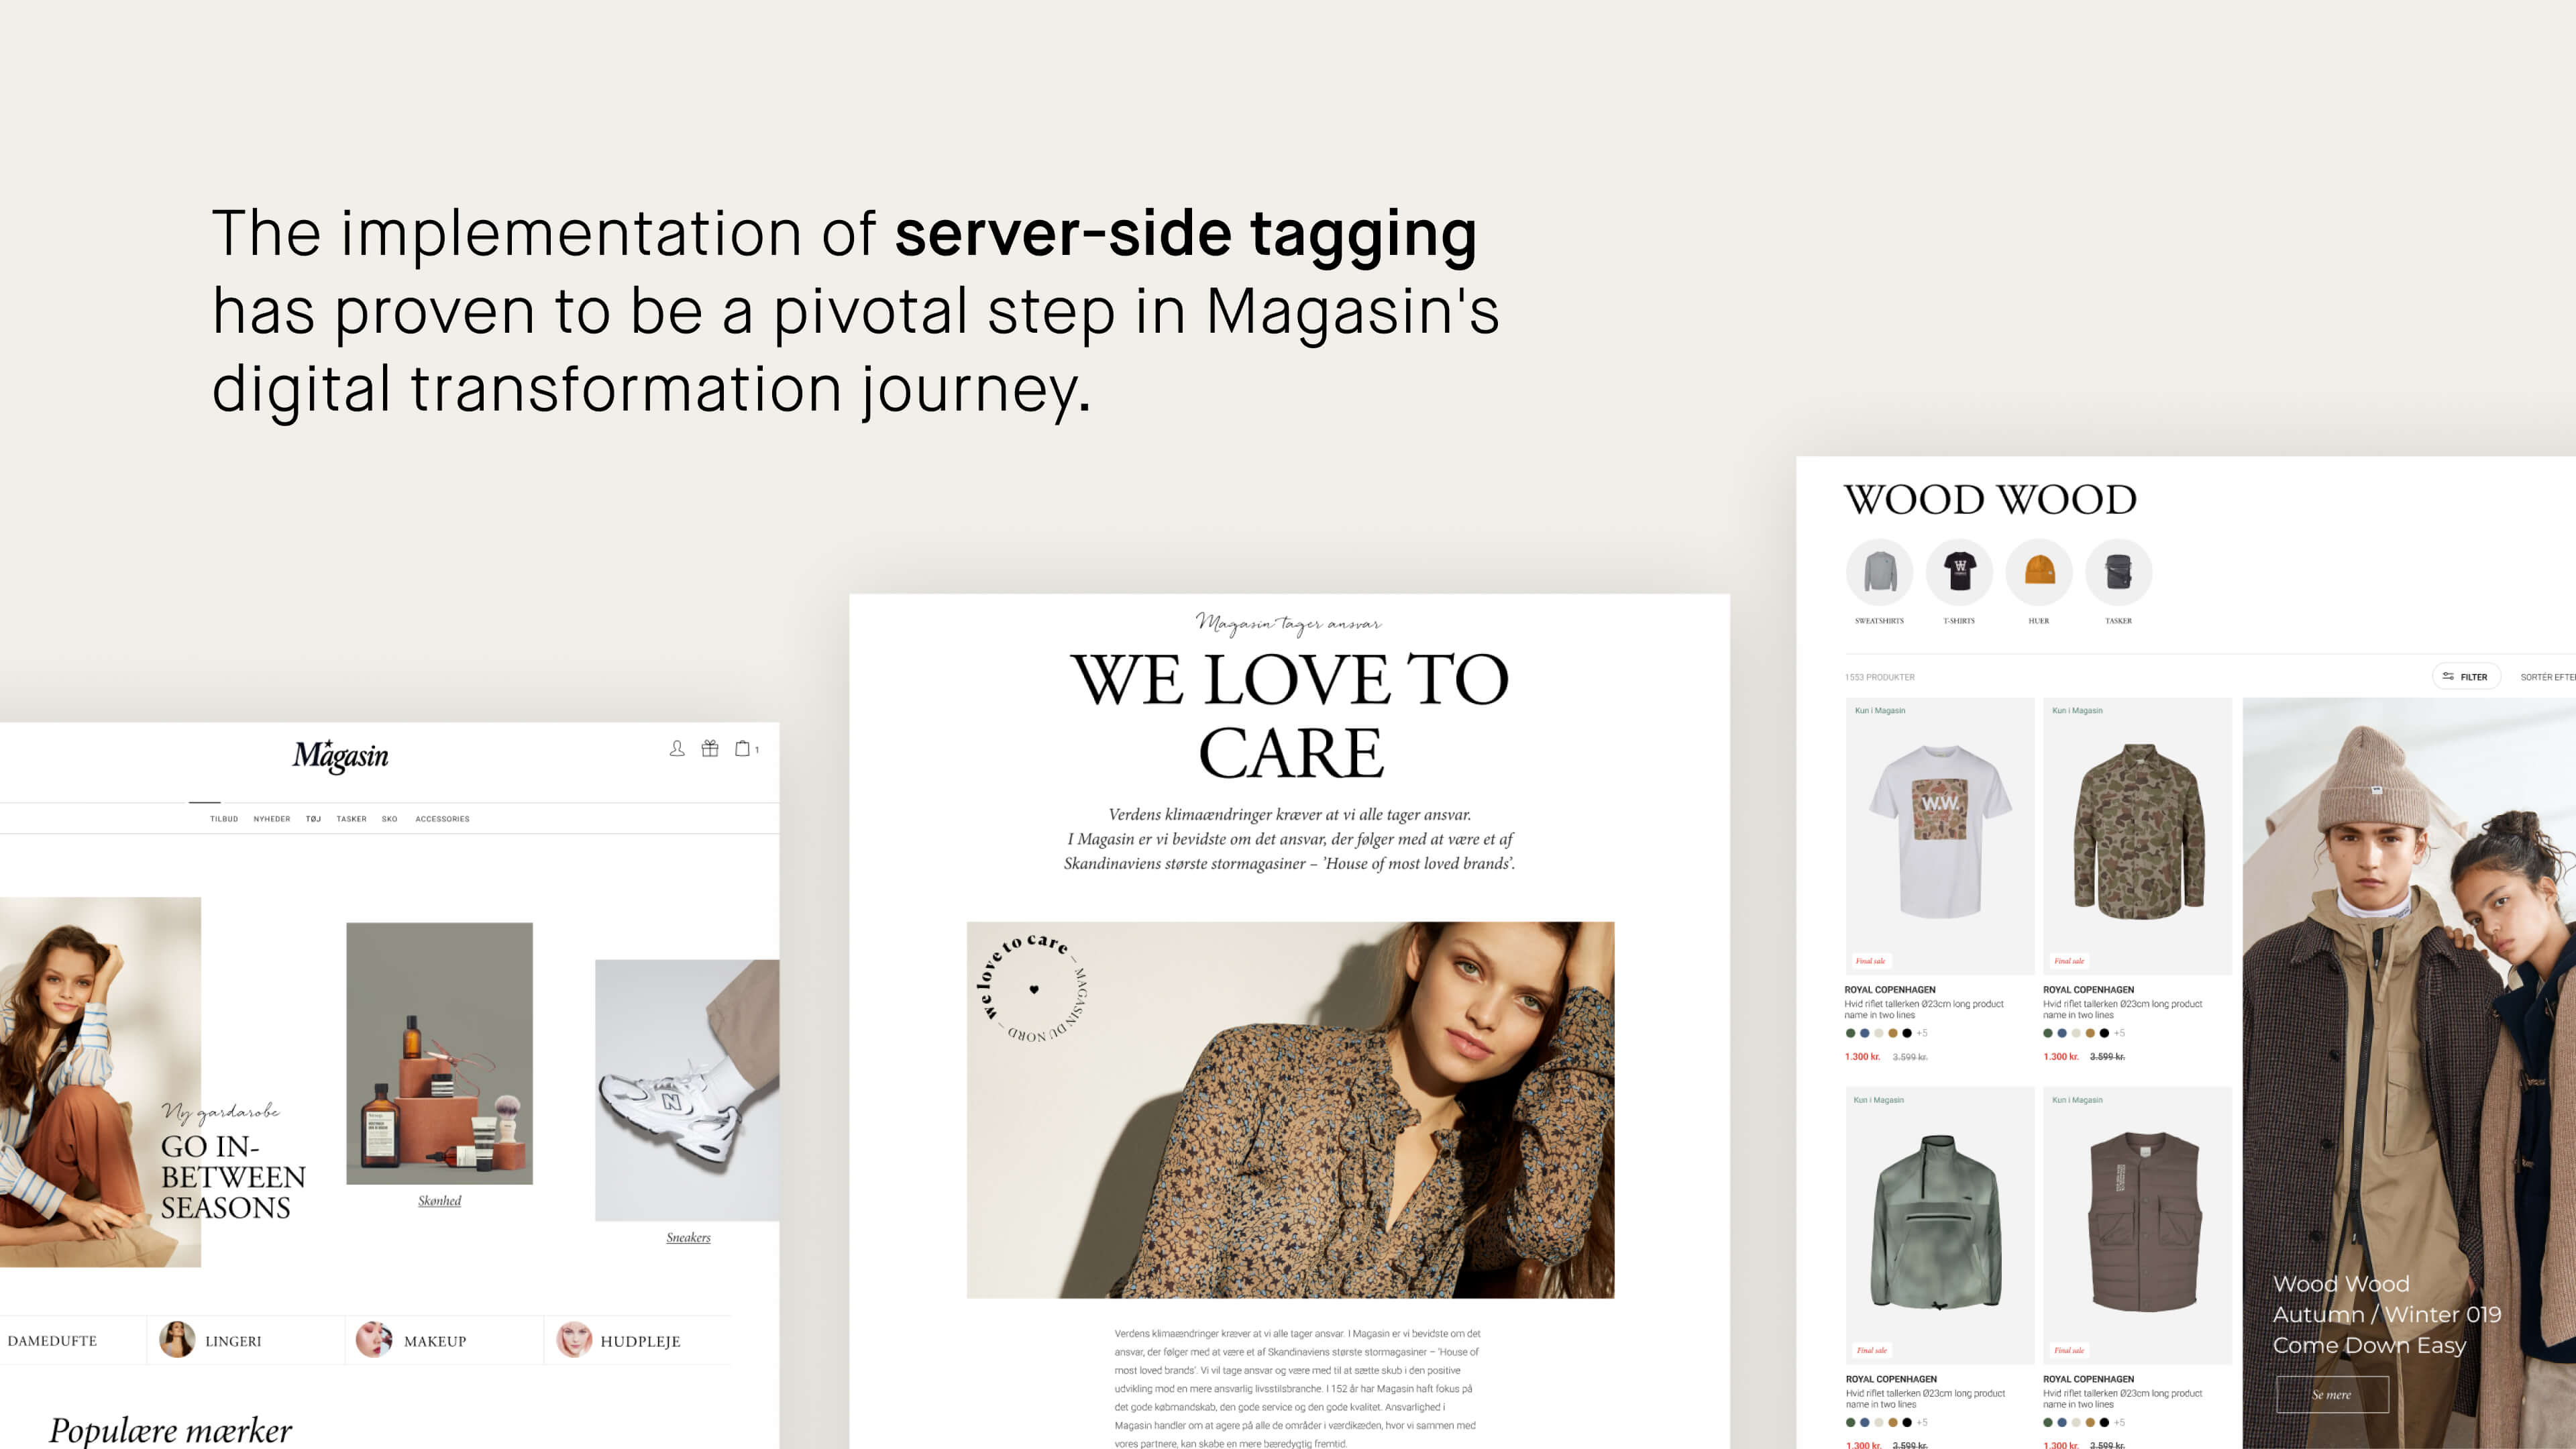
Task: Go to the Accessories menu item
Action: pyautogui.click(x=442, y=819)
